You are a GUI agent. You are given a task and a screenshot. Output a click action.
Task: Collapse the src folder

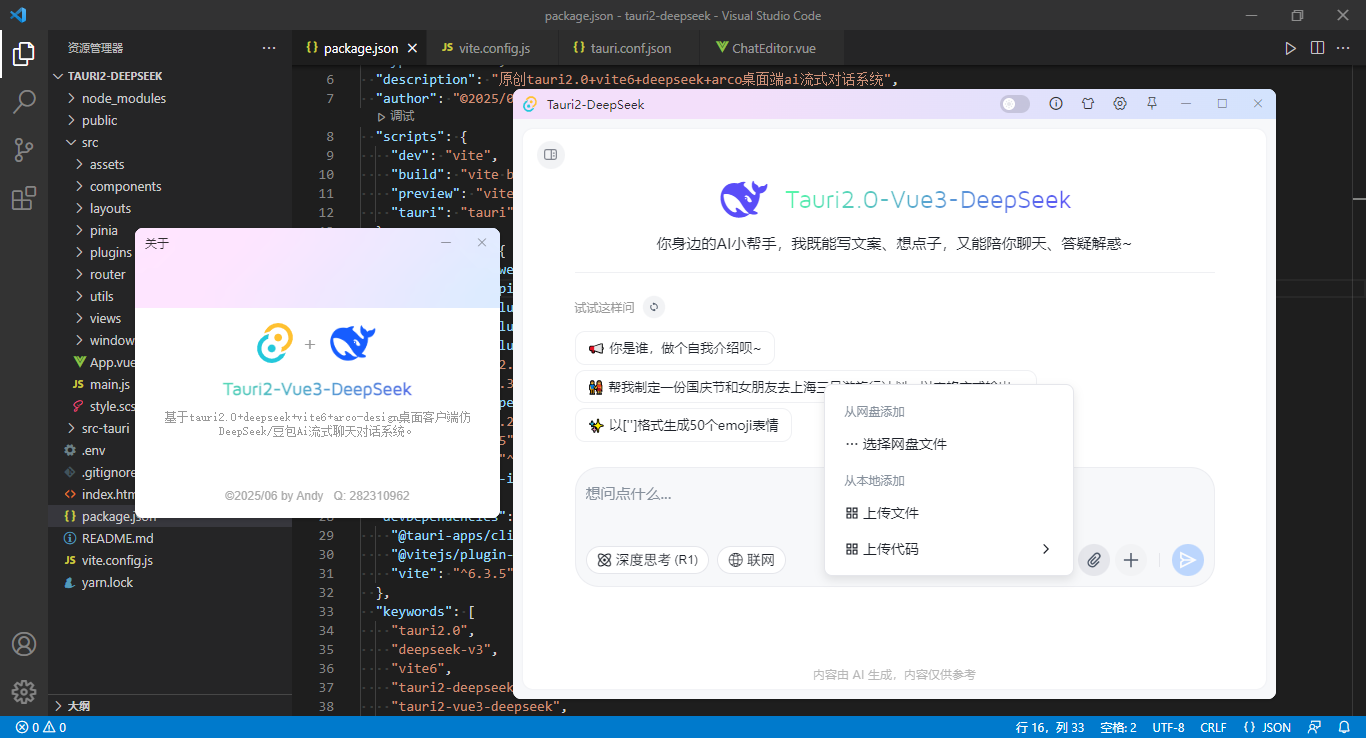(x=170, y=142)
